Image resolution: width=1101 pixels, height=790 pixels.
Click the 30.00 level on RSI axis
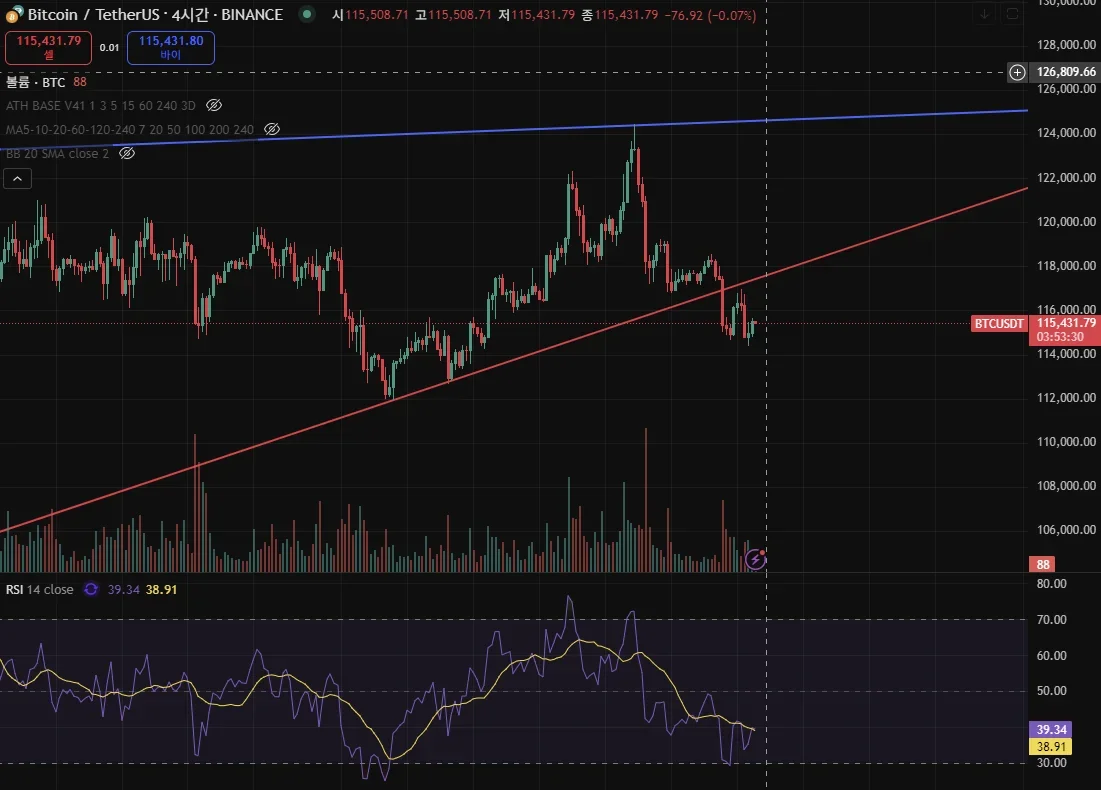(x=1051, y=763)
